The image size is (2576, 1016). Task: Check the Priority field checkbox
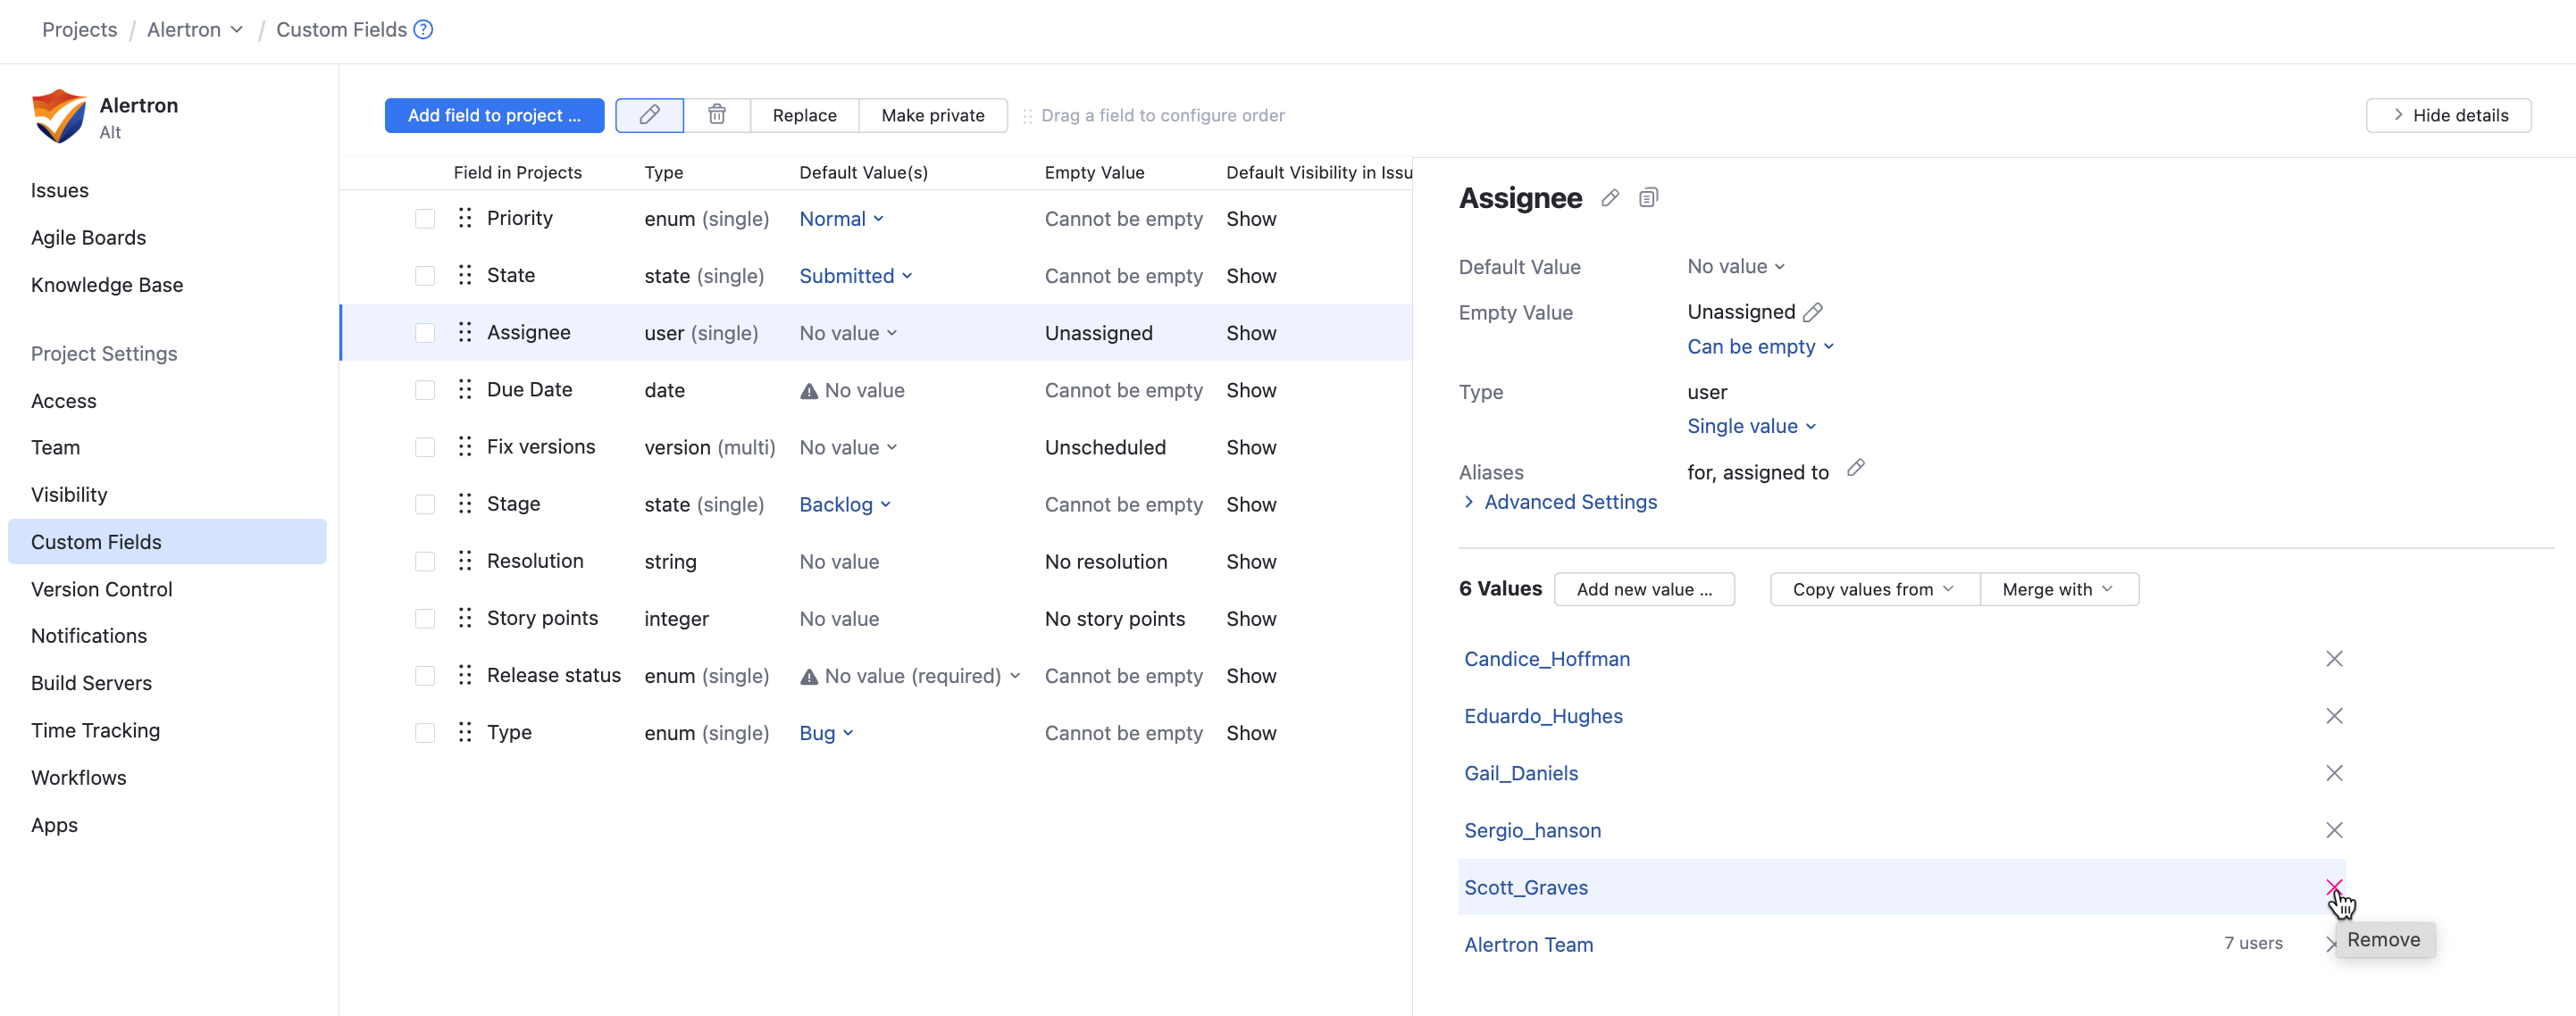pos(425,219)
